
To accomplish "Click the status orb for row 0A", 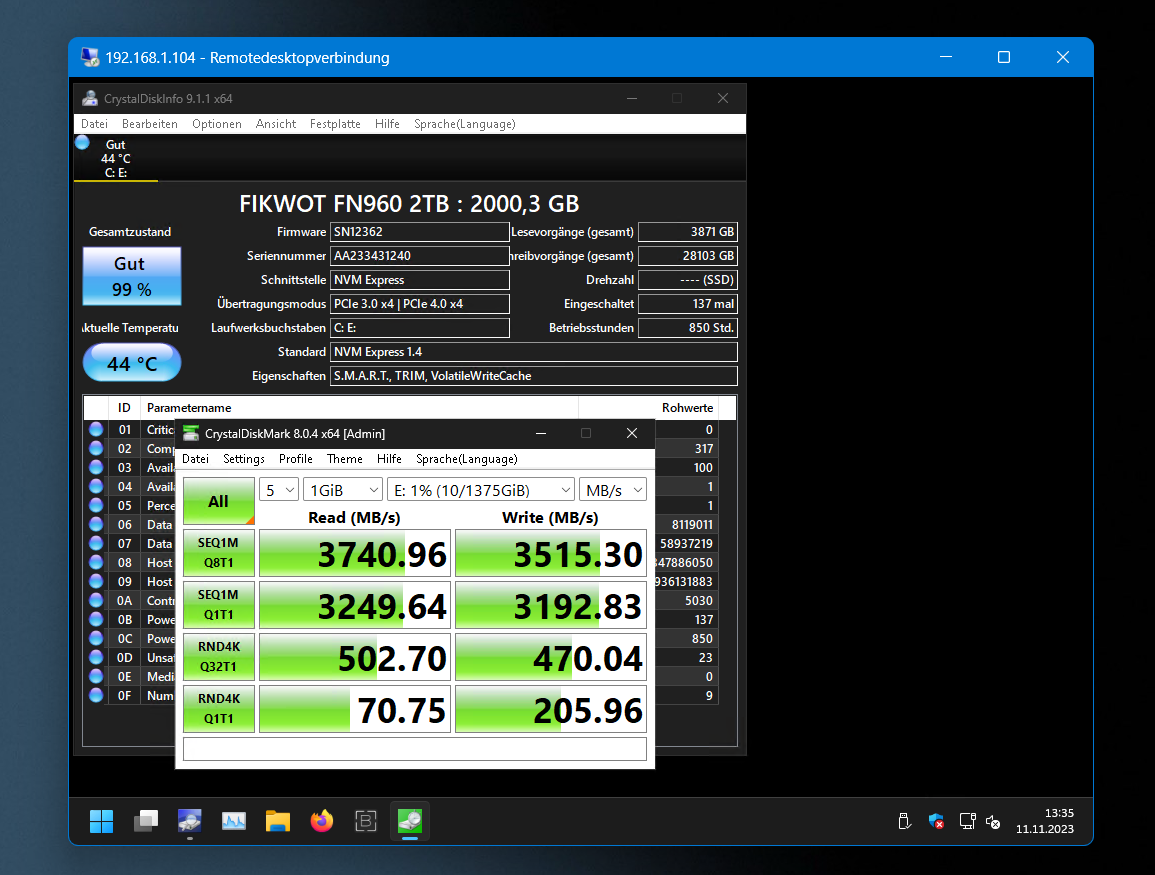I will pos(96,600).
